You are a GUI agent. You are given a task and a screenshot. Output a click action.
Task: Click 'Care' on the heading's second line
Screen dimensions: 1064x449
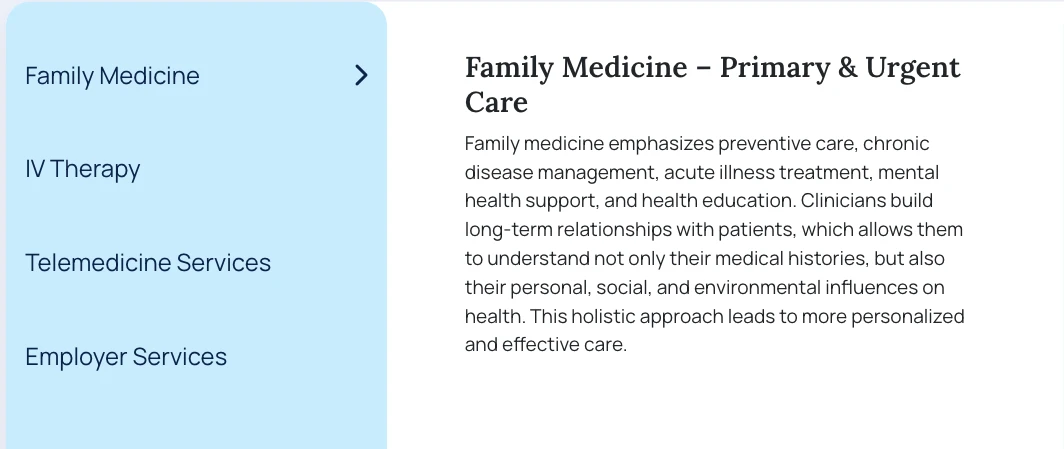(x=496, y=102)
